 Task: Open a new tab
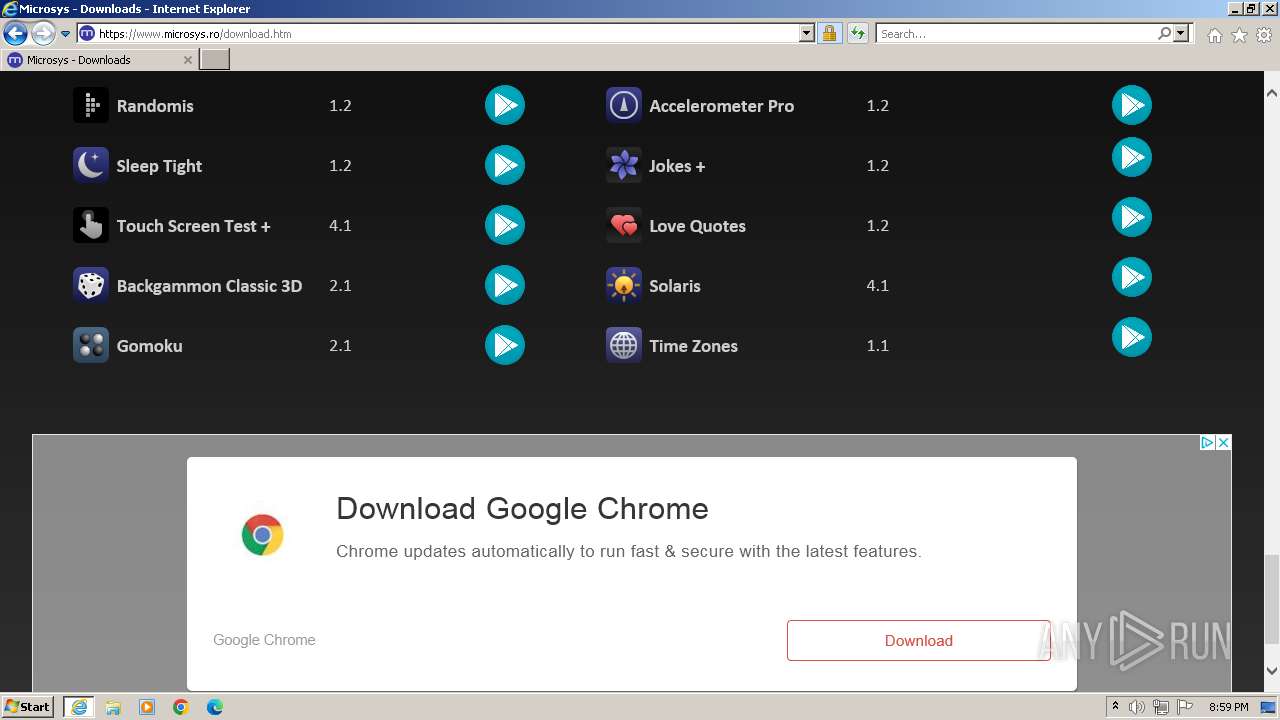point(215,60)
